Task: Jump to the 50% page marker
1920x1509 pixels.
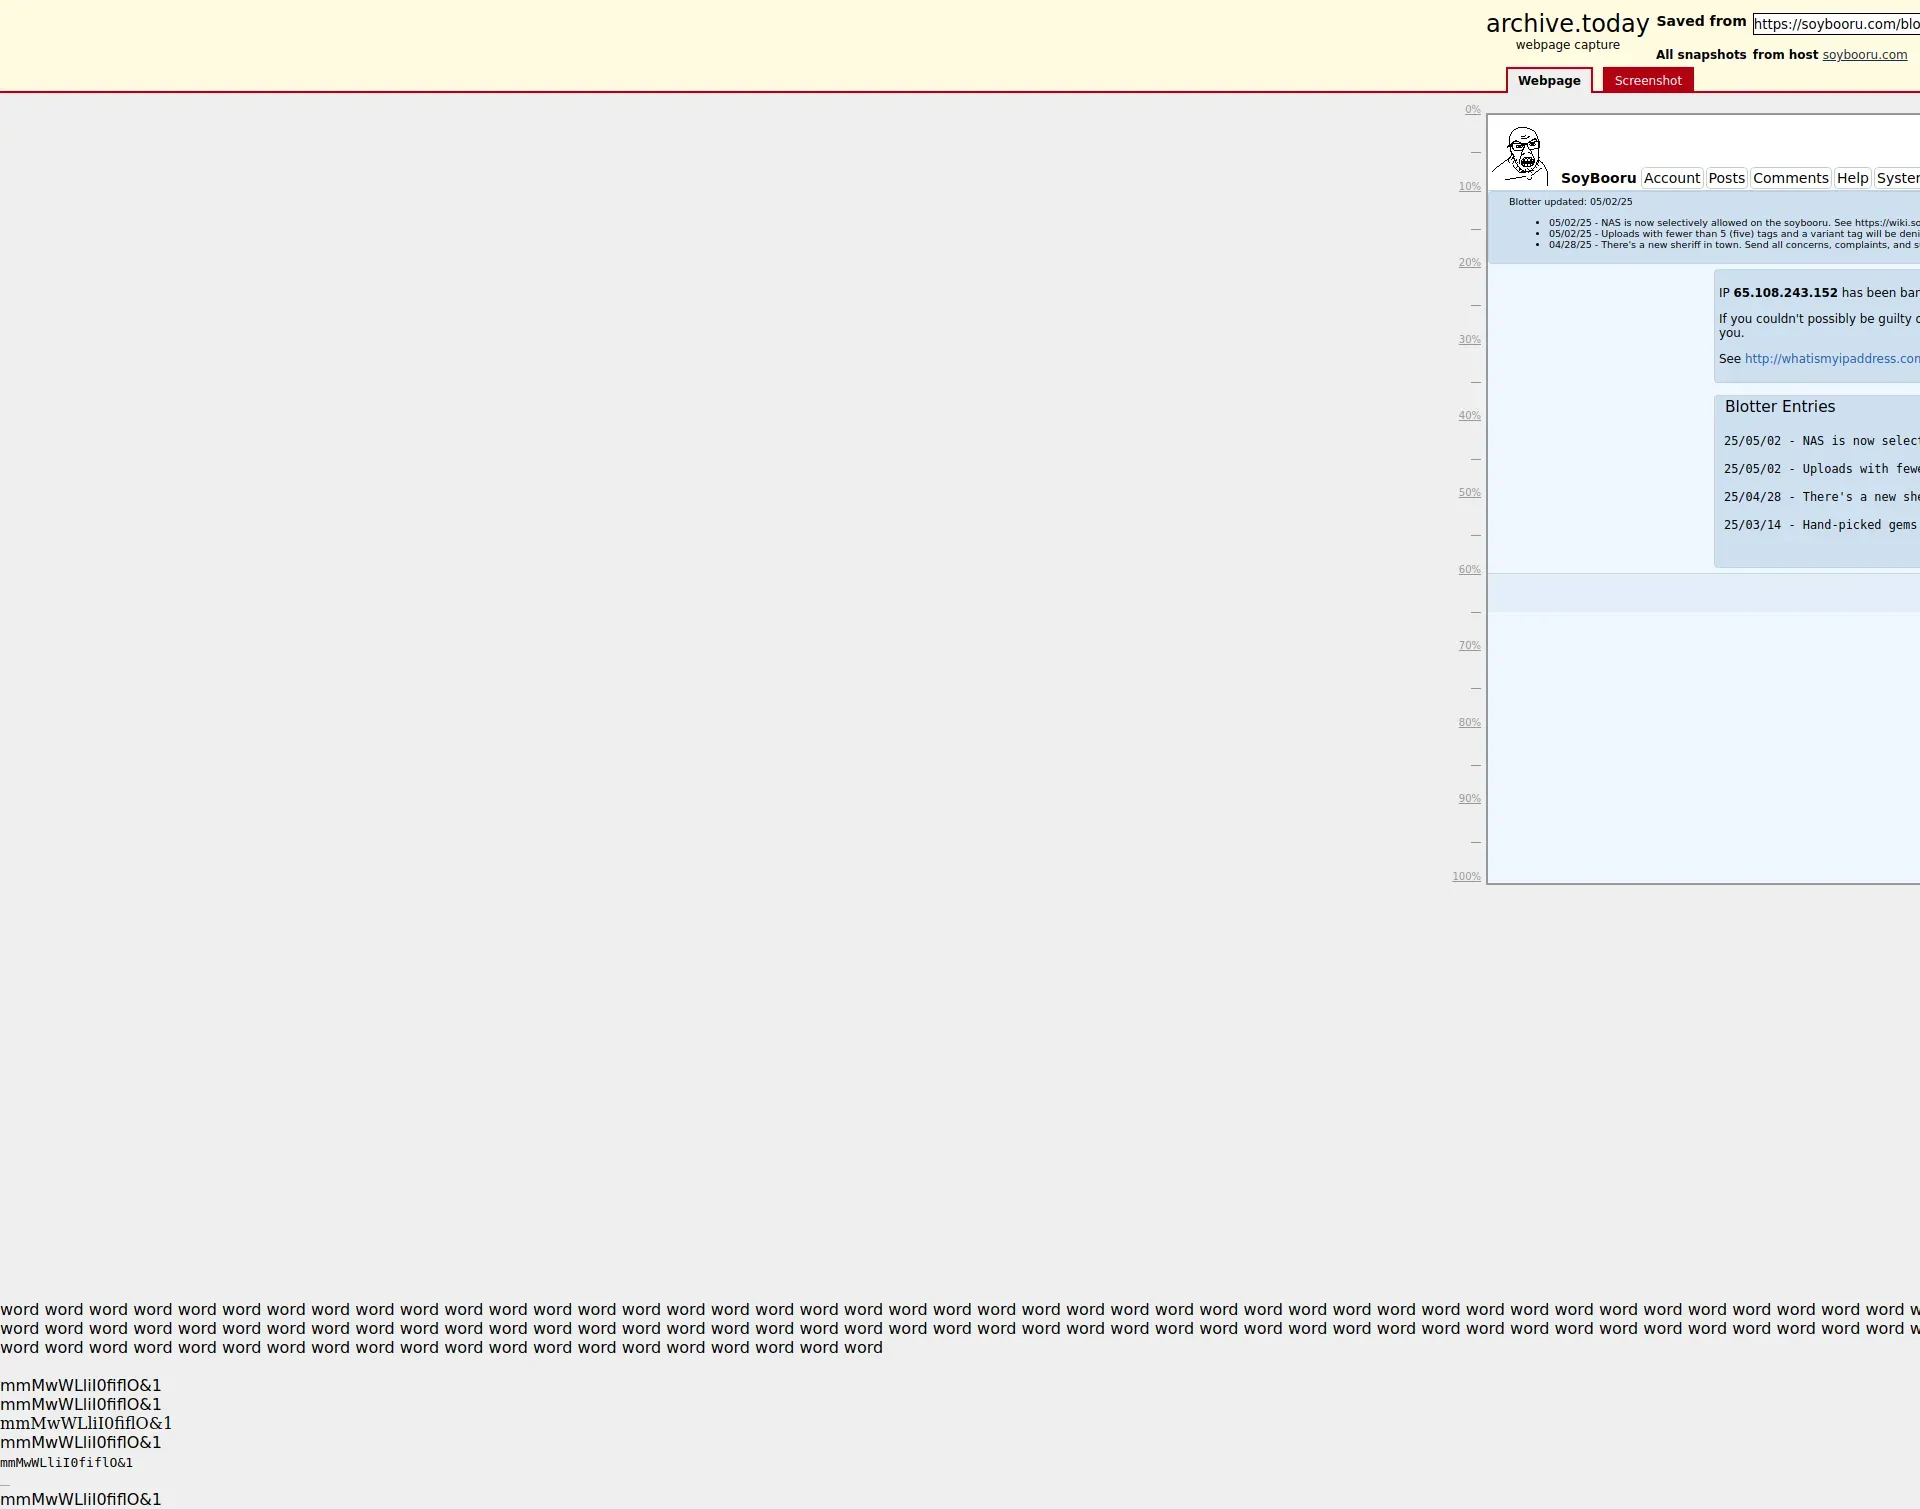Action: [1469, 493]
